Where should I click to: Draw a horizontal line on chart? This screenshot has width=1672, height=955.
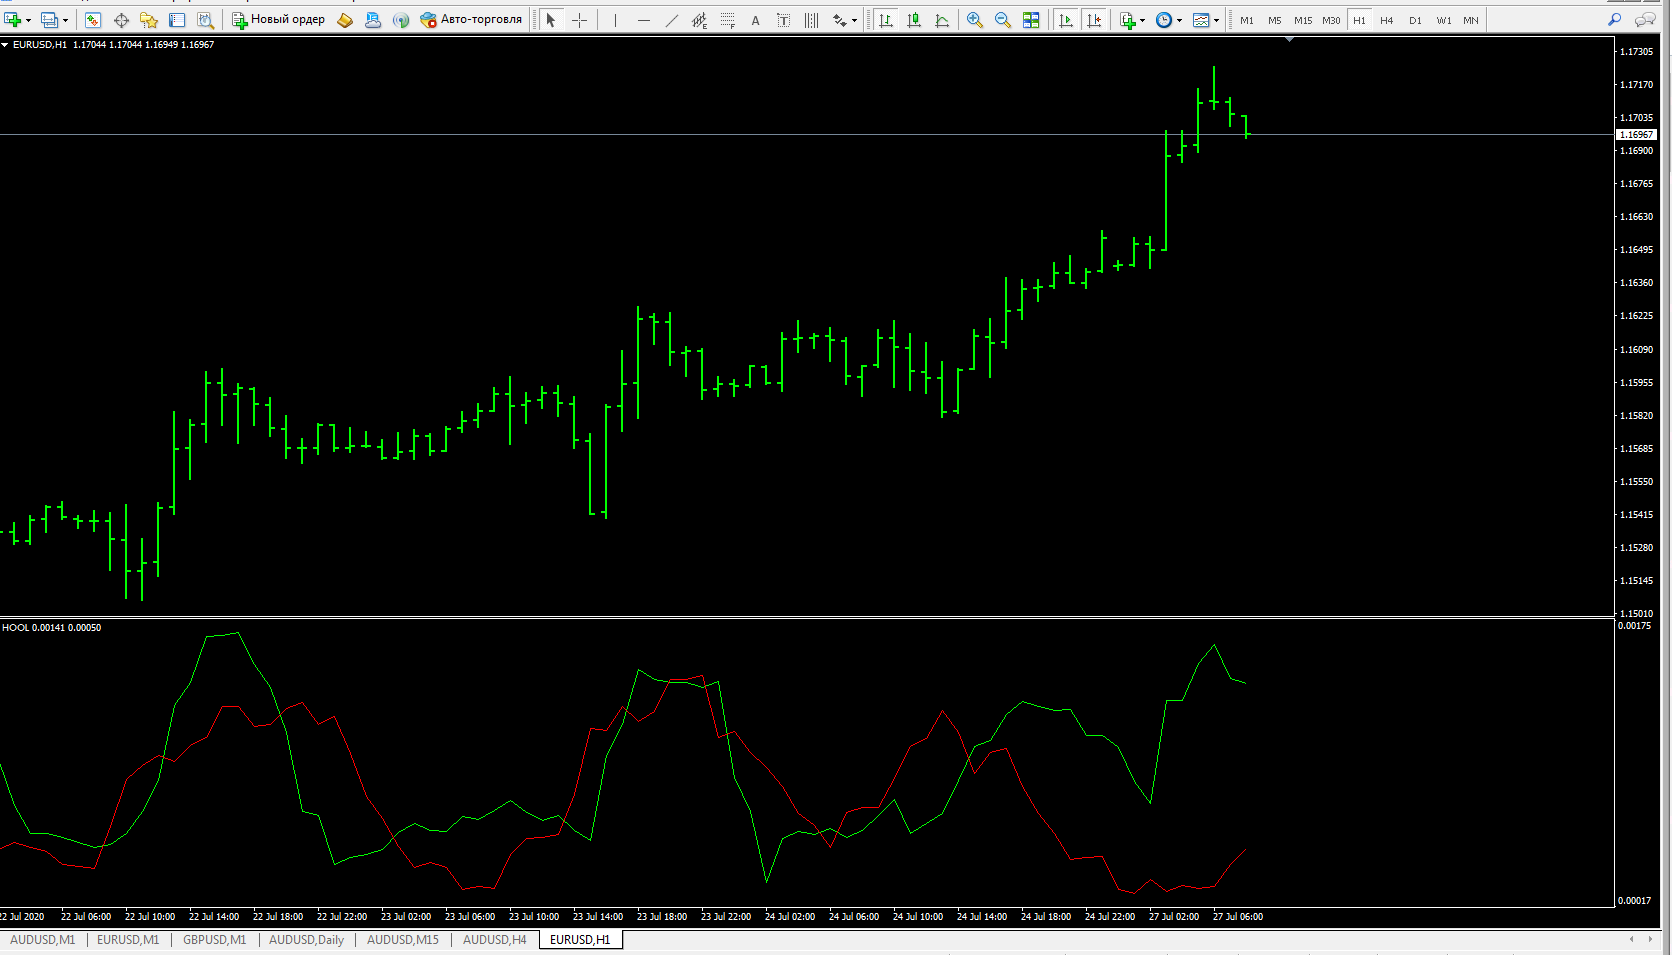[643, 20]
